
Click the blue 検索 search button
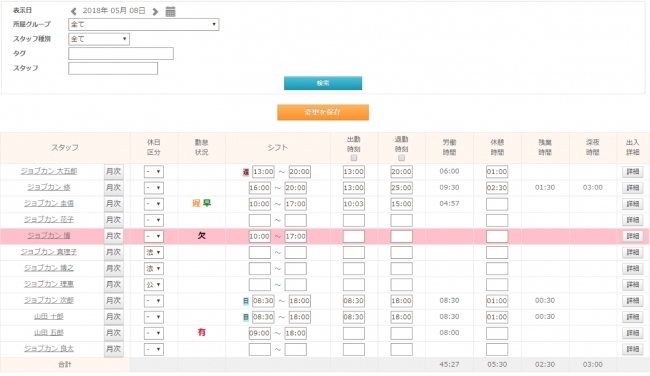click(323, 83)
